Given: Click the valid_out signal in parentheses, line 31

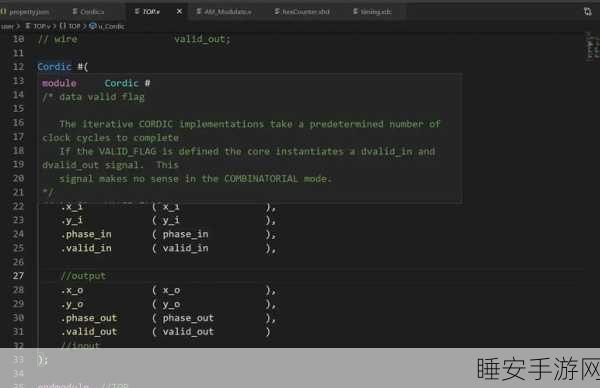Looking at the screenshot, I should (x=188, y=332).
